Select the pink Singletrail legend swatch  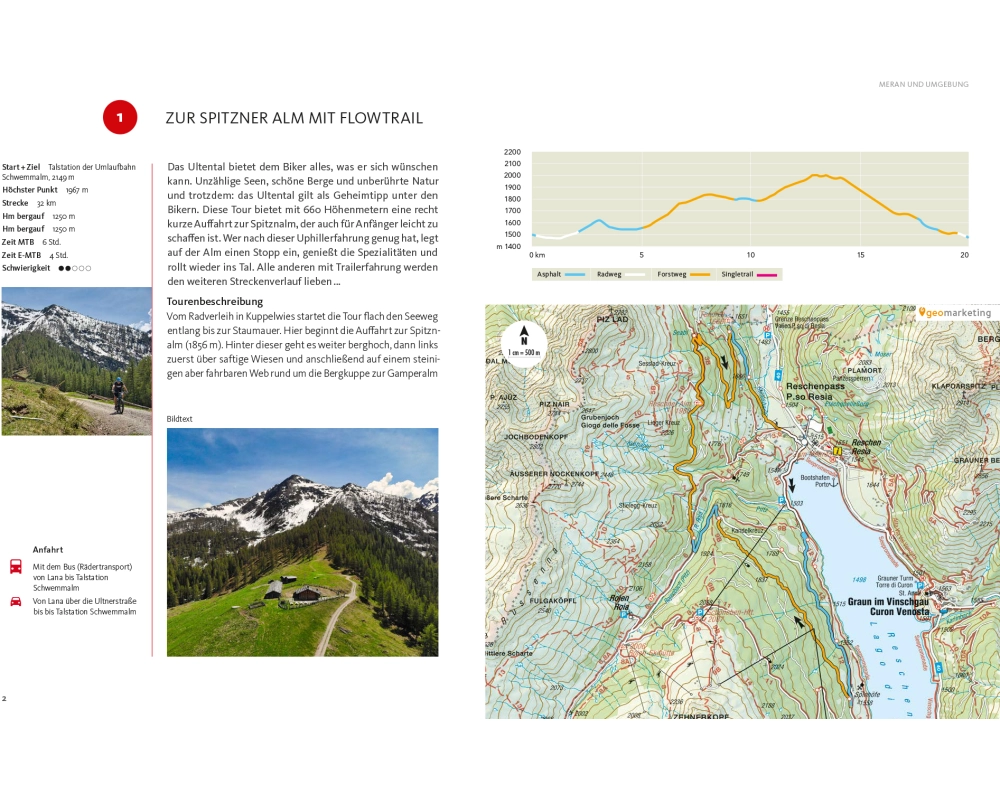click(x=770, y=273)
